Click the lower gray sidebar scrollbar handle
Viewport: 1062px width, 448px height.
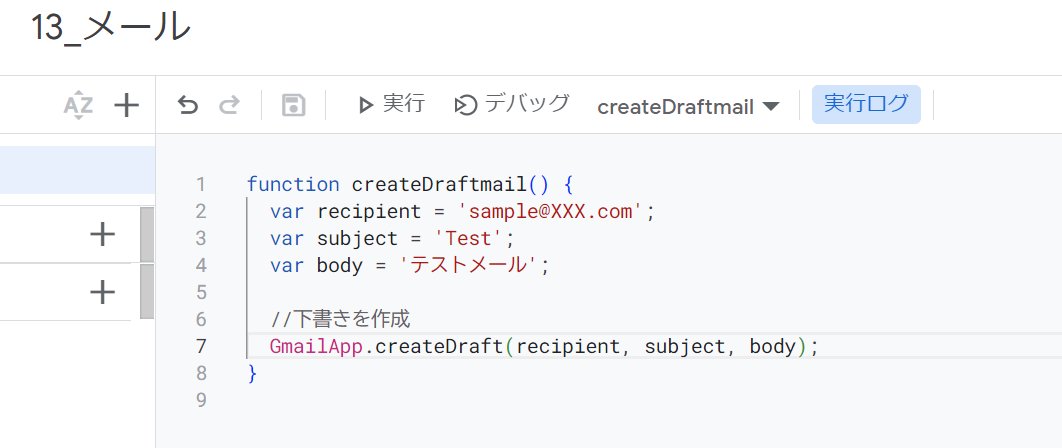[147, 291]
